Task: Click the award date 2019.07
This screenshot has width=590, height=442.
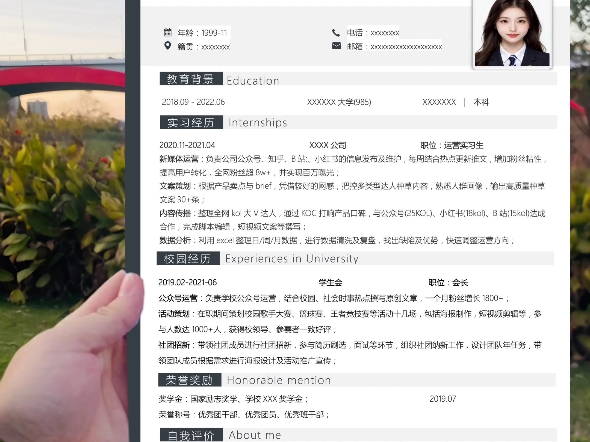Action: pyautogui.click(x=443, y=399)
